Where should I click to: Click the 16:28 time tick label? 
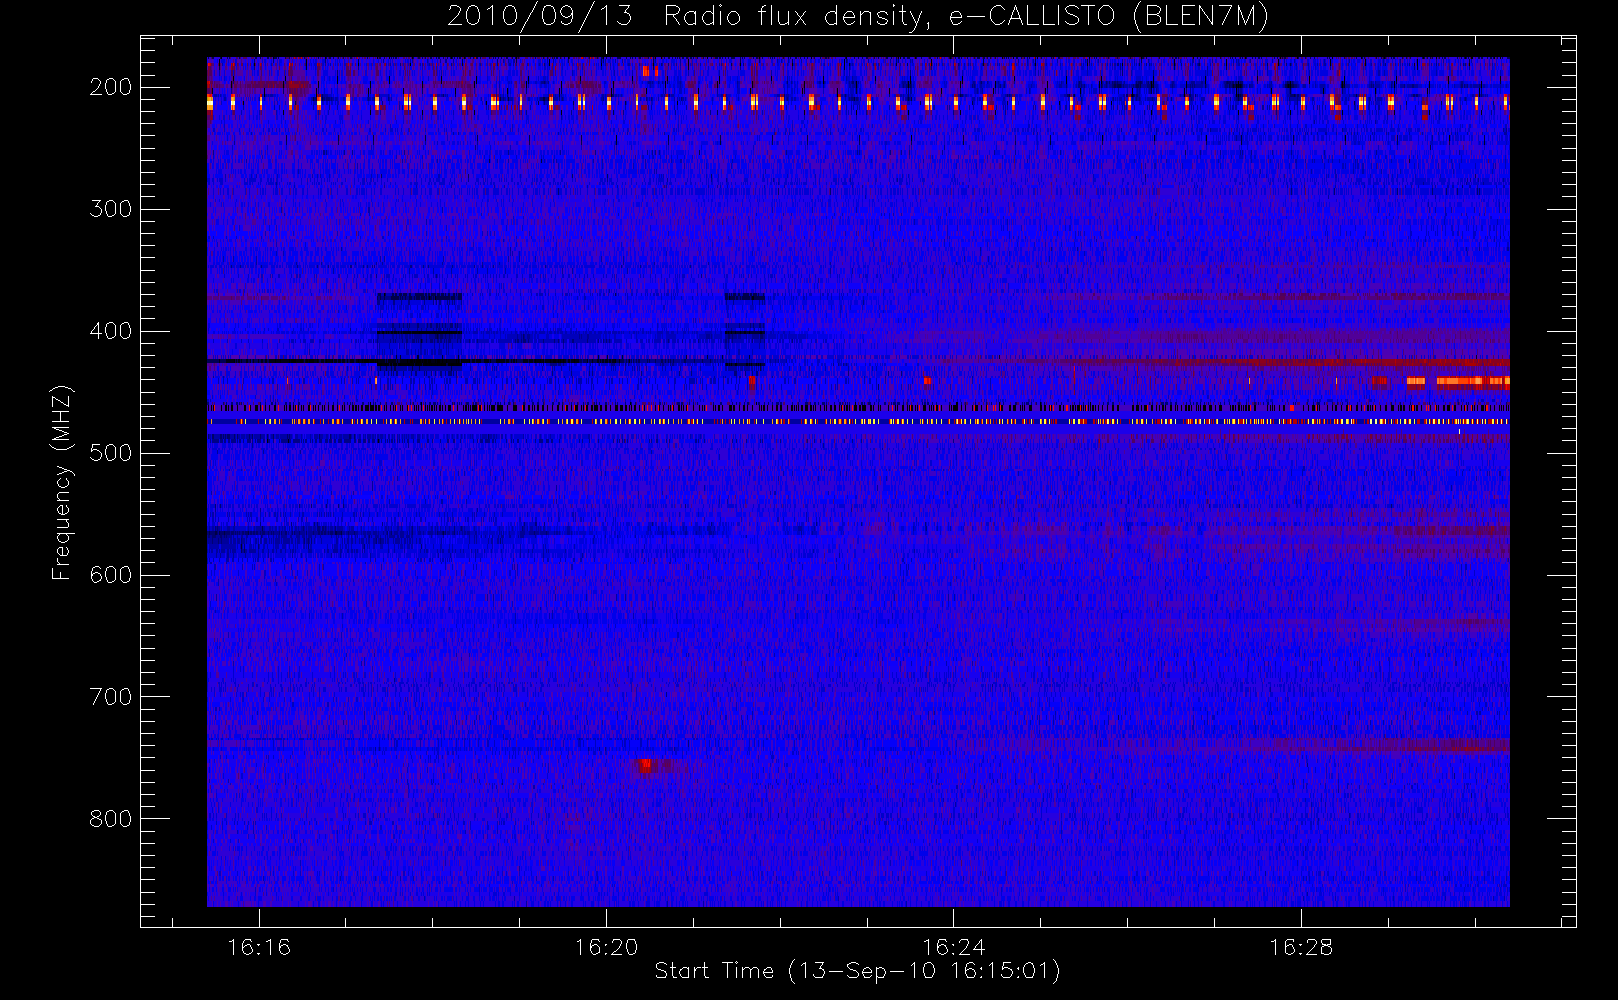(x=1301, y=947)
